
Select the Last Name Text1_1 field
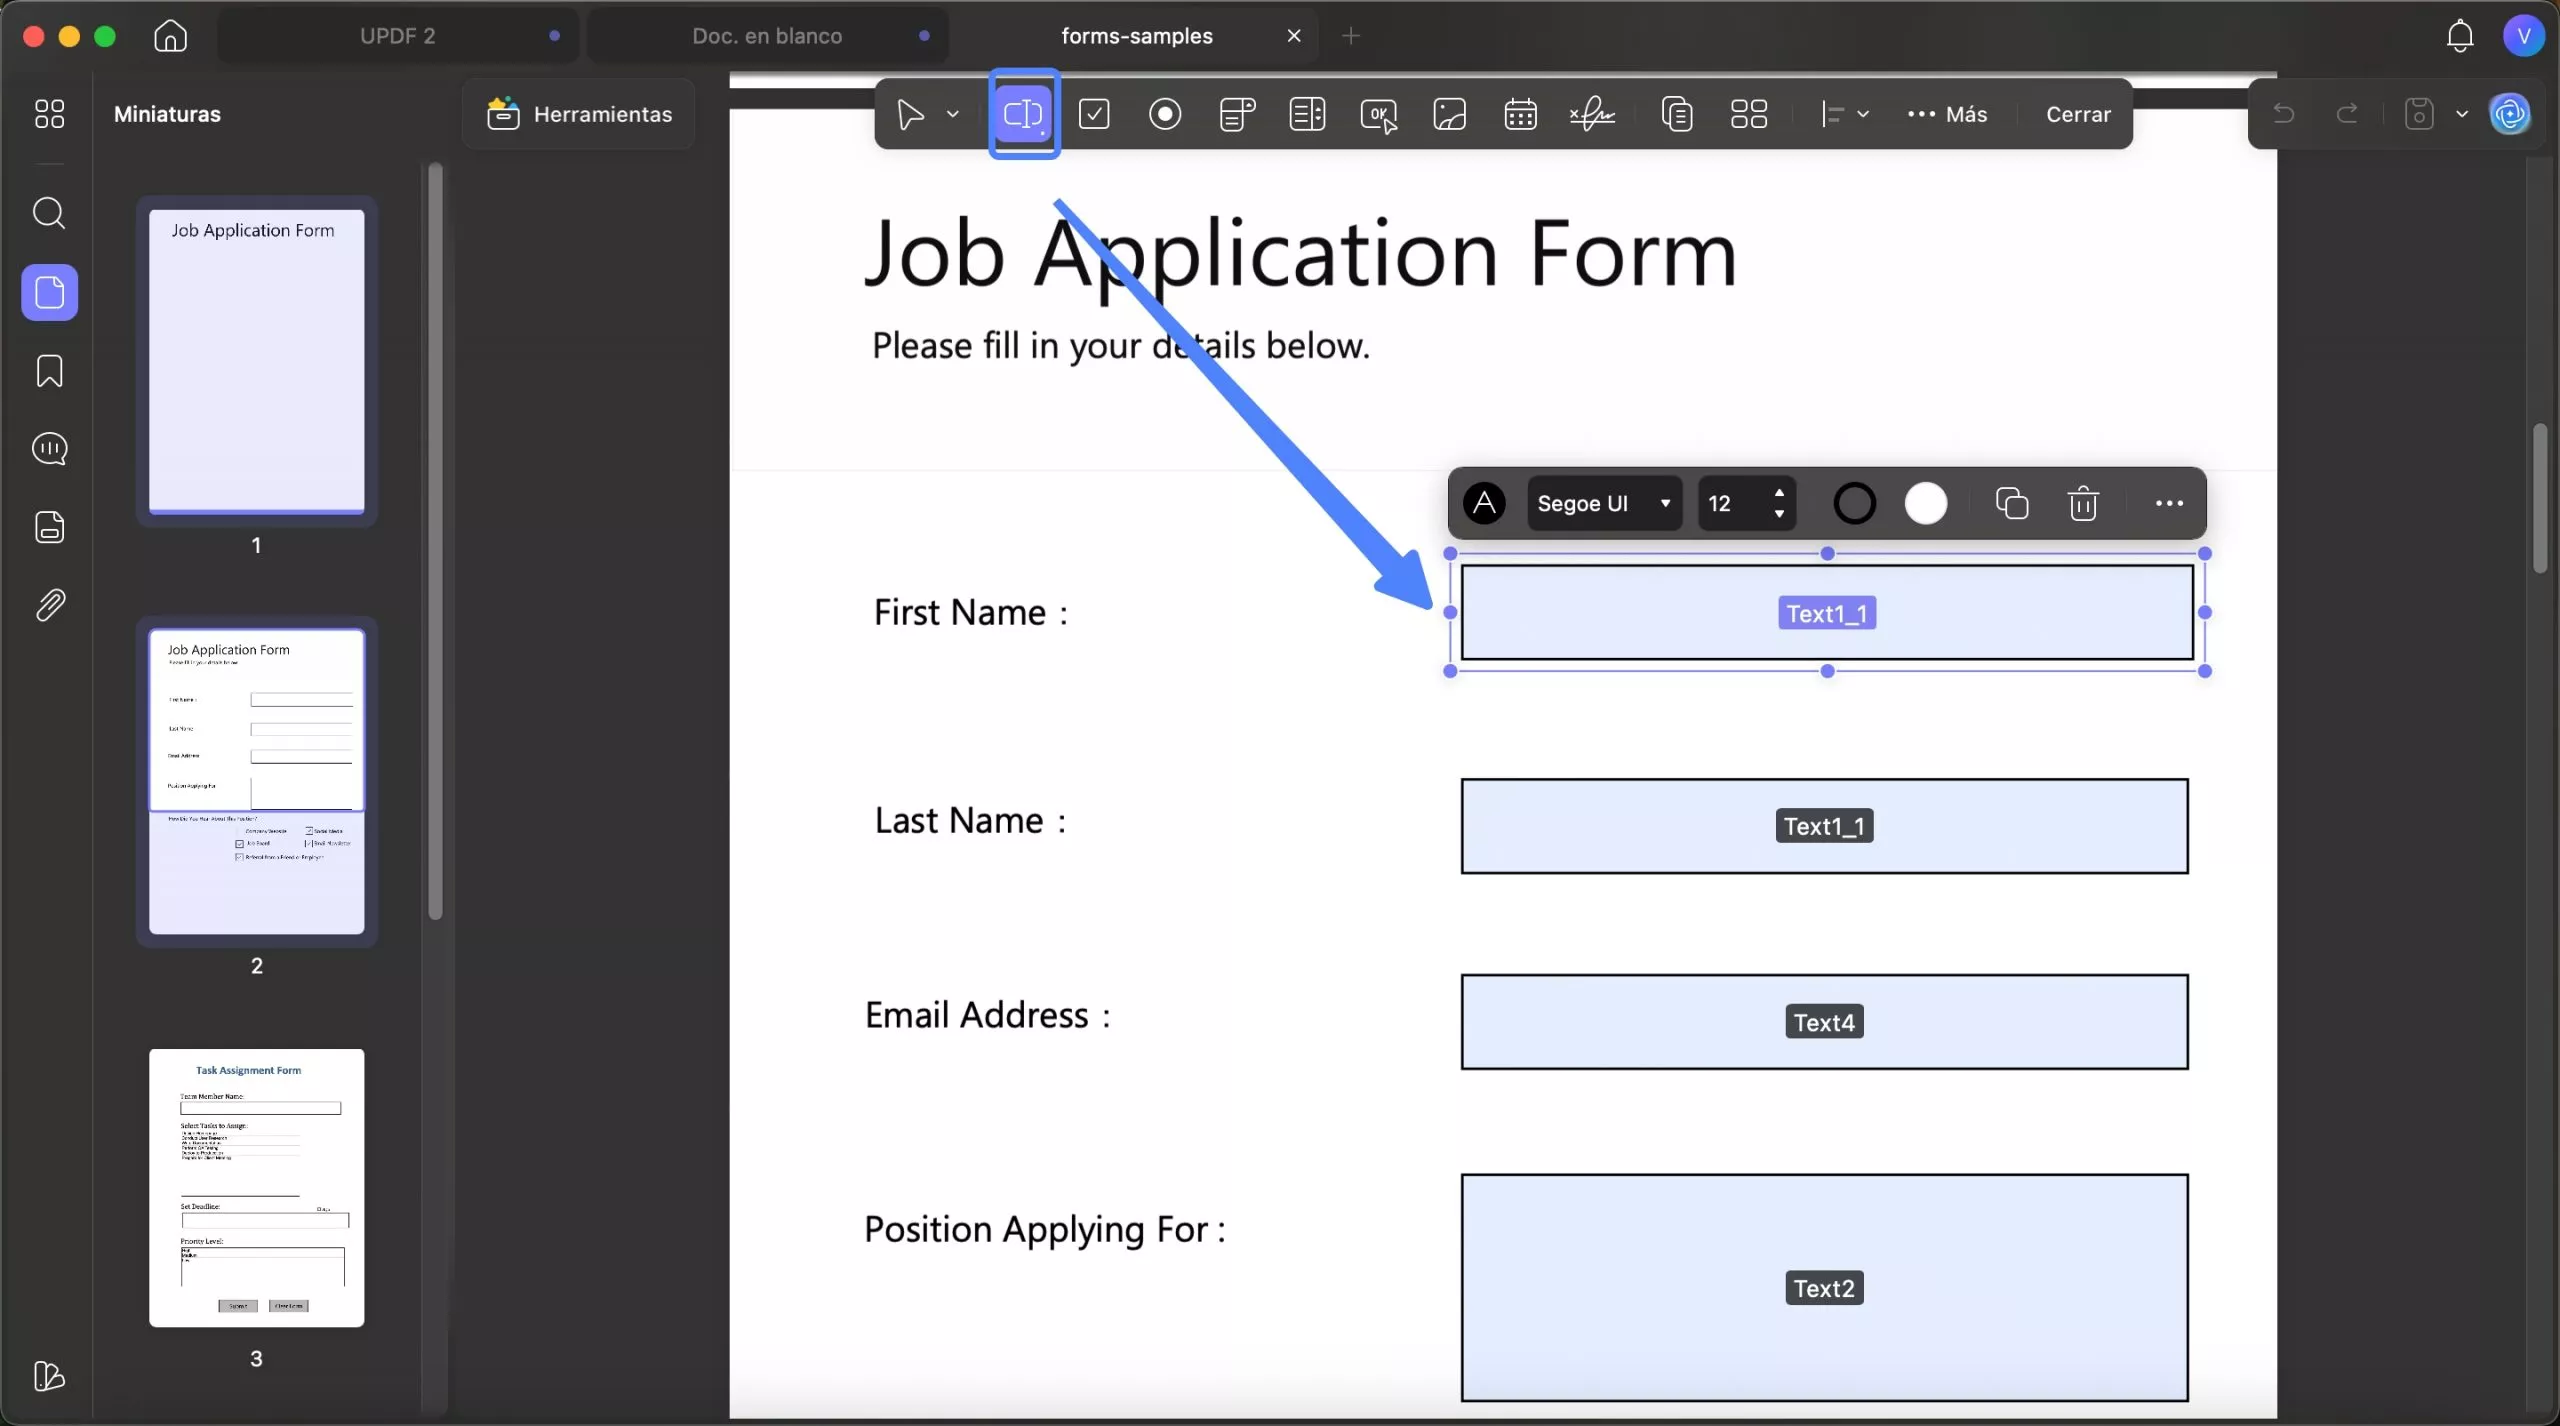(x=1824, y=826)
